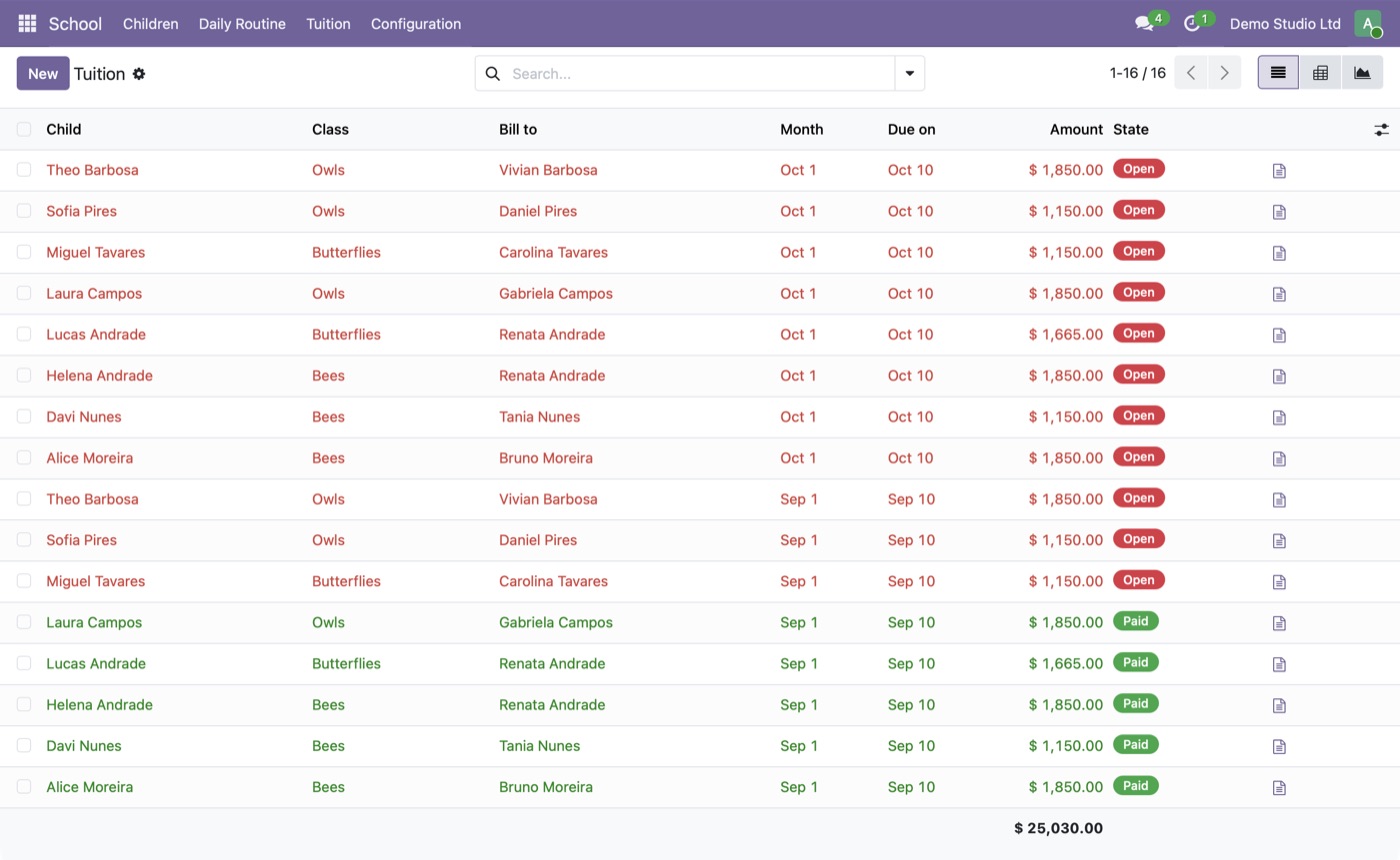Open the Demo Studio Ltd company switcher
Image resolution: width=1400 pixels, height=860 pixels.
pyautogui.click(x=1285, y=24)
